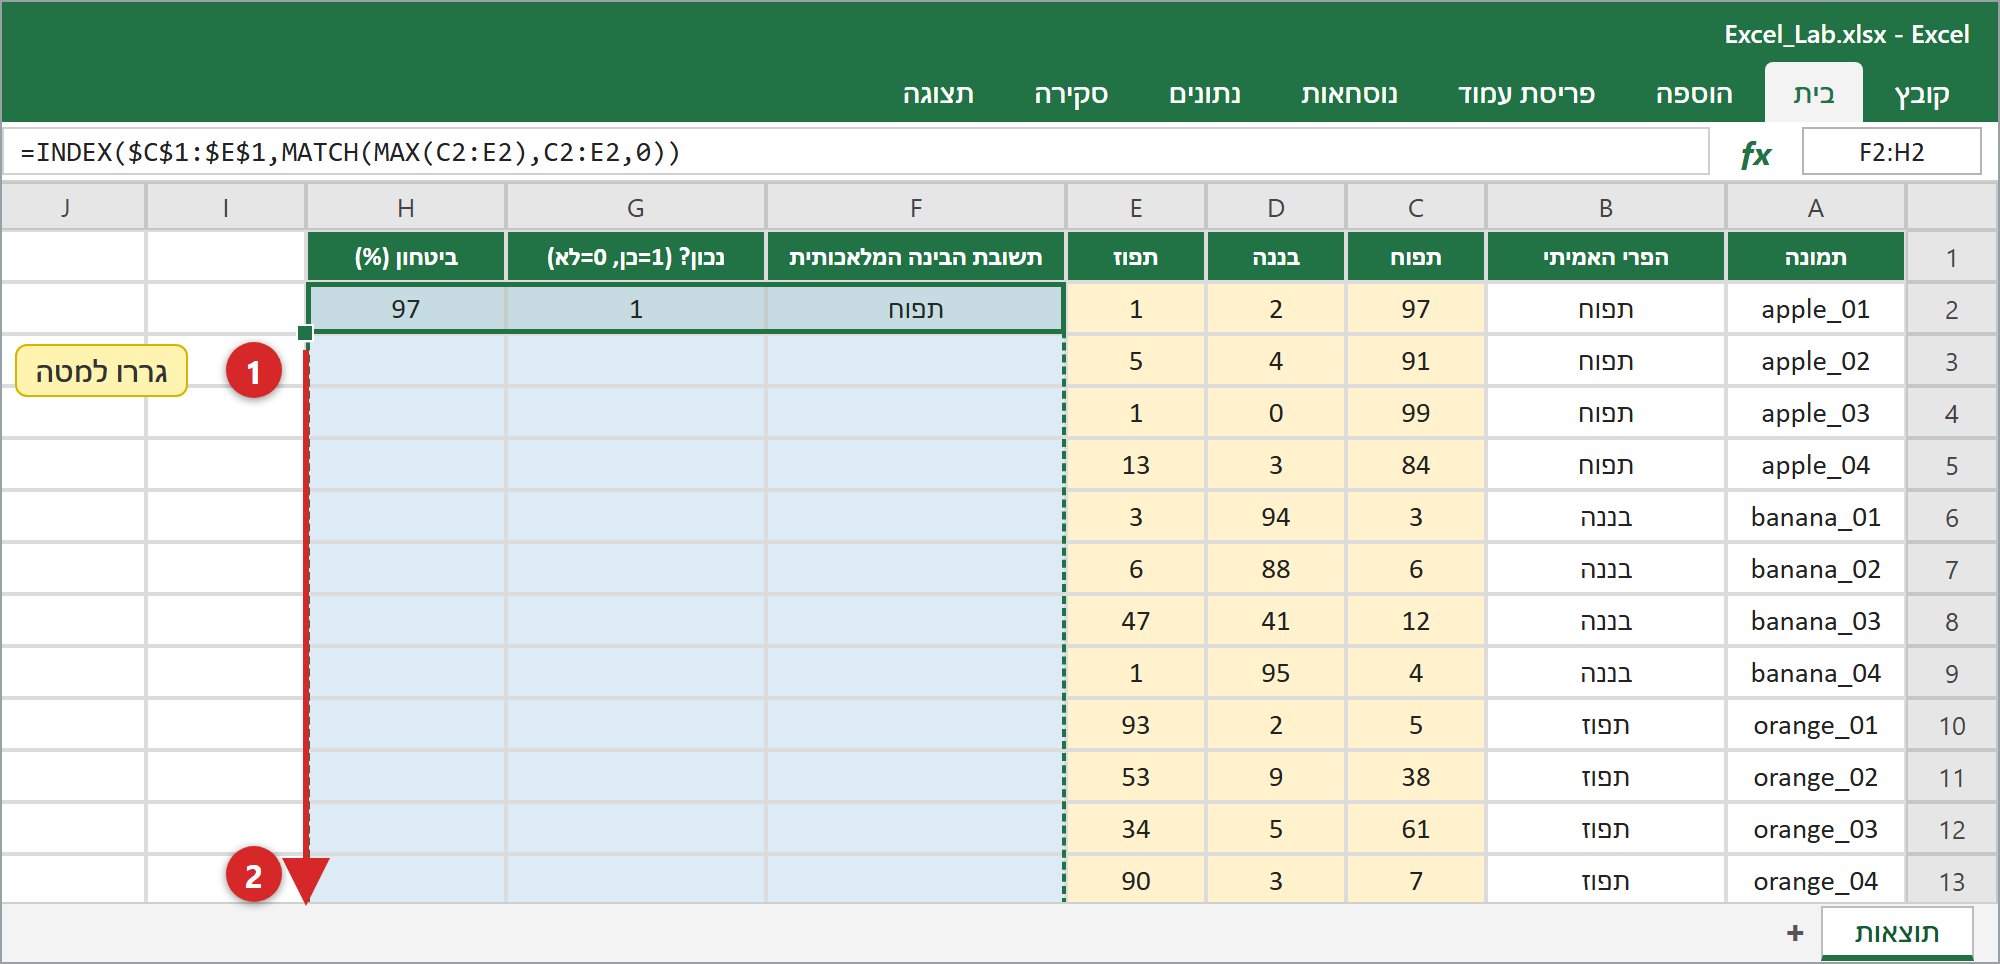This screenshot has width=2000, height=964.
Task: Open the נוסחאות ribbon tab
Action: tap(1349, 94)
